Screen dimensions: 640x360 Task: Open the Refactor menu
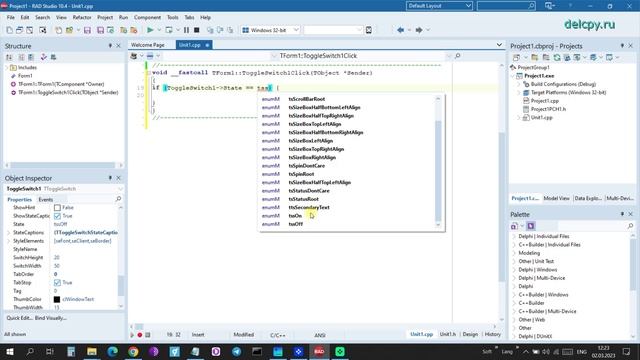(82, 18)
